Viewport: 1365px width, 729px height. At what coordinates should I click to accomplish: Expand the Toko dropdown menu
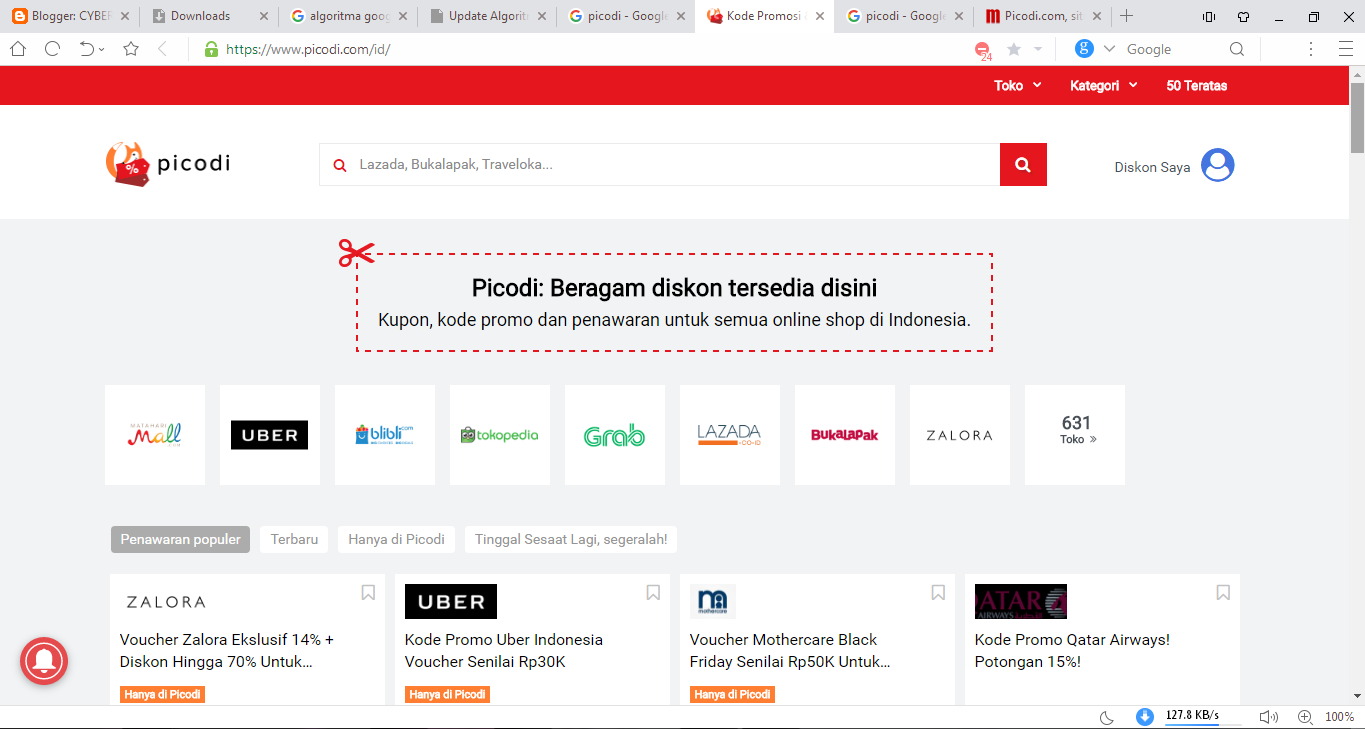1018,85
